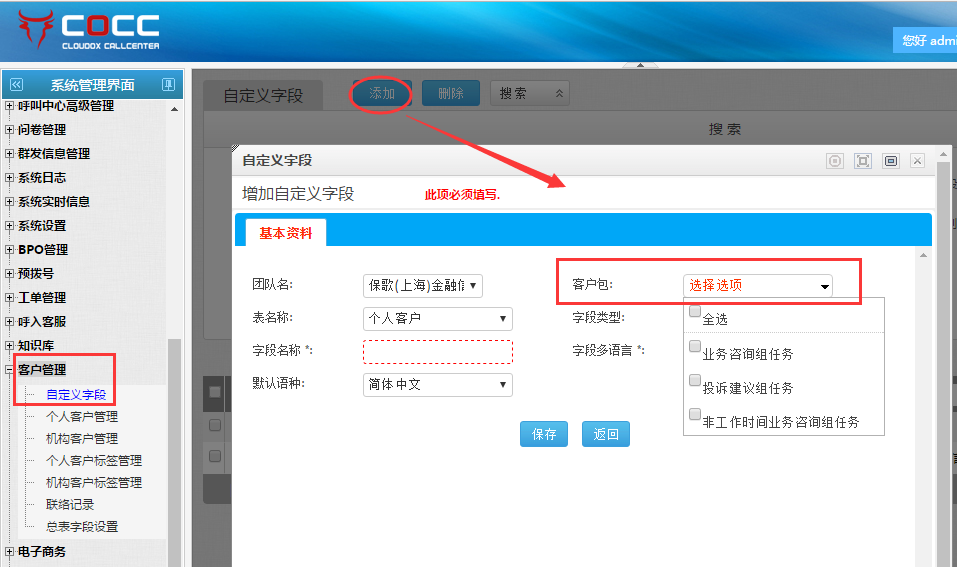Collapse the sidebar with double-arrow icon
This screenshot has height=567, width=957.
click(x=16, y=85)
